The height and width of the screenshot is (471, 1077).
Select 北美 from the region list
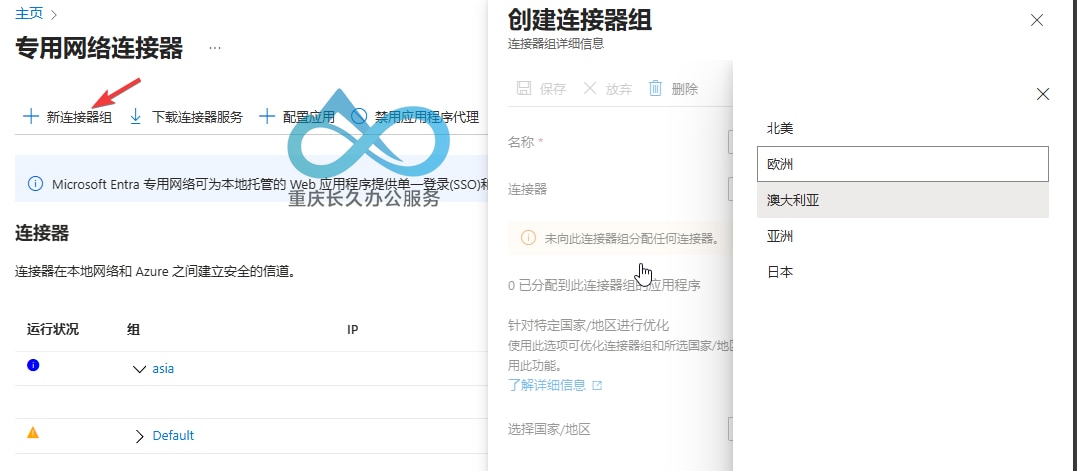[x=903, y=128]
